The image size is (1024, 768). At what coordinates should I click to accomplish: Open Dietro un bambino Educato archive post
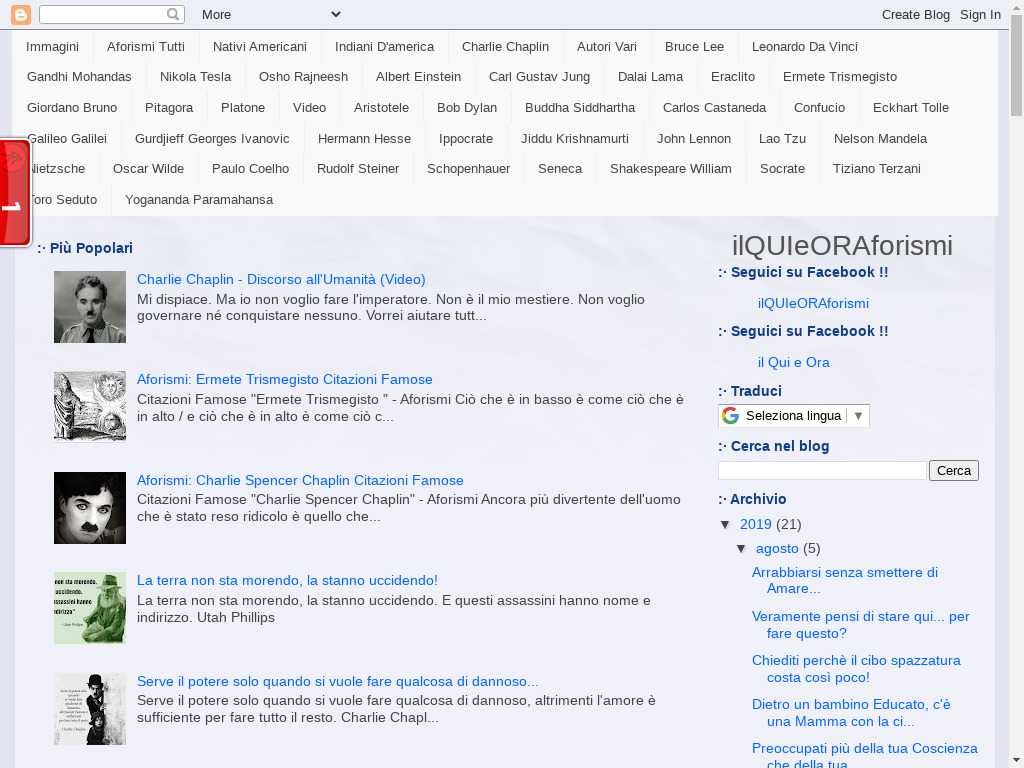(851, 712)
